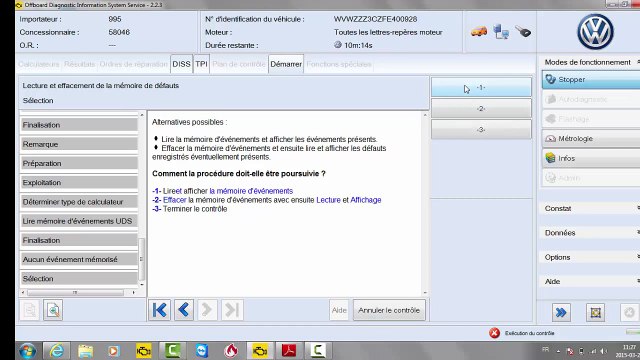Click the greyed skip-to-last-step arrow
640x360 pixels.
point(232,310)
